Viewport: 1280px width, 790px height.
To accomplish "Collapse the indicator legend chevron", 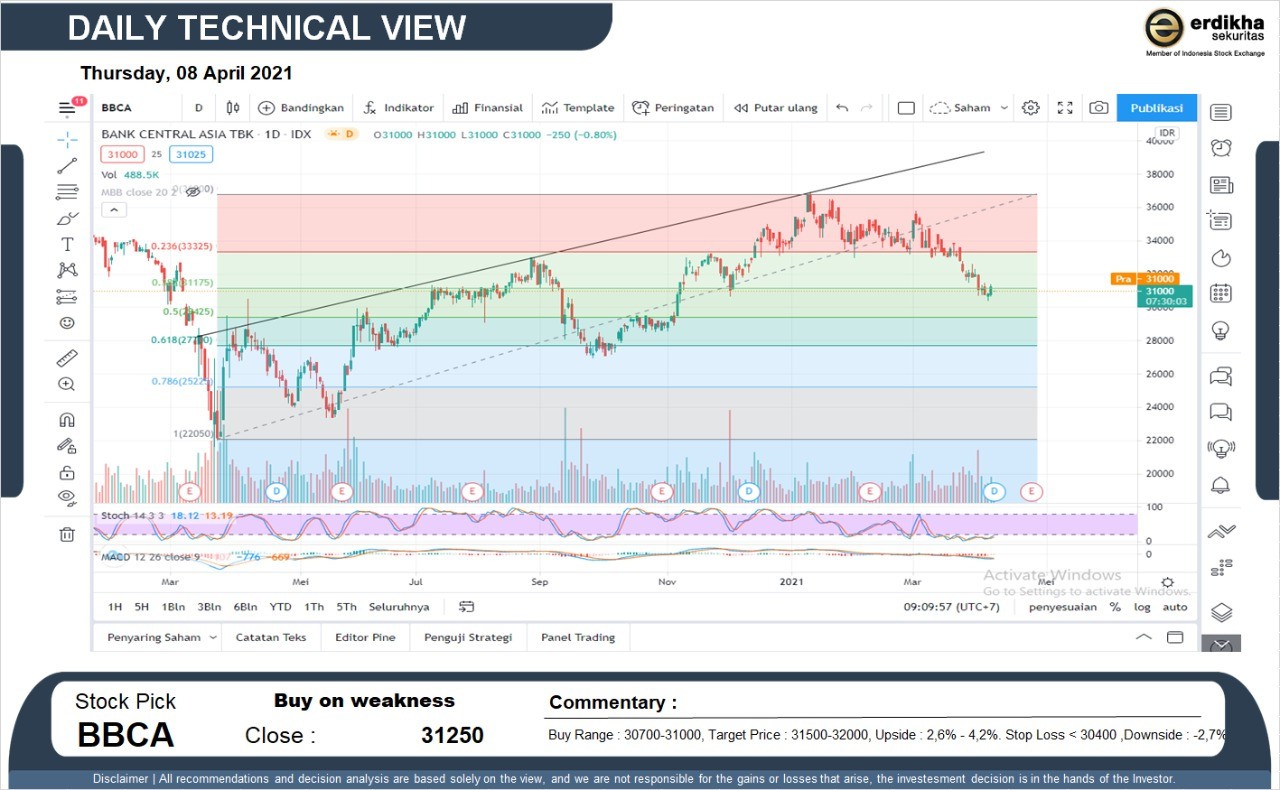I will click(x=114, y=209).
